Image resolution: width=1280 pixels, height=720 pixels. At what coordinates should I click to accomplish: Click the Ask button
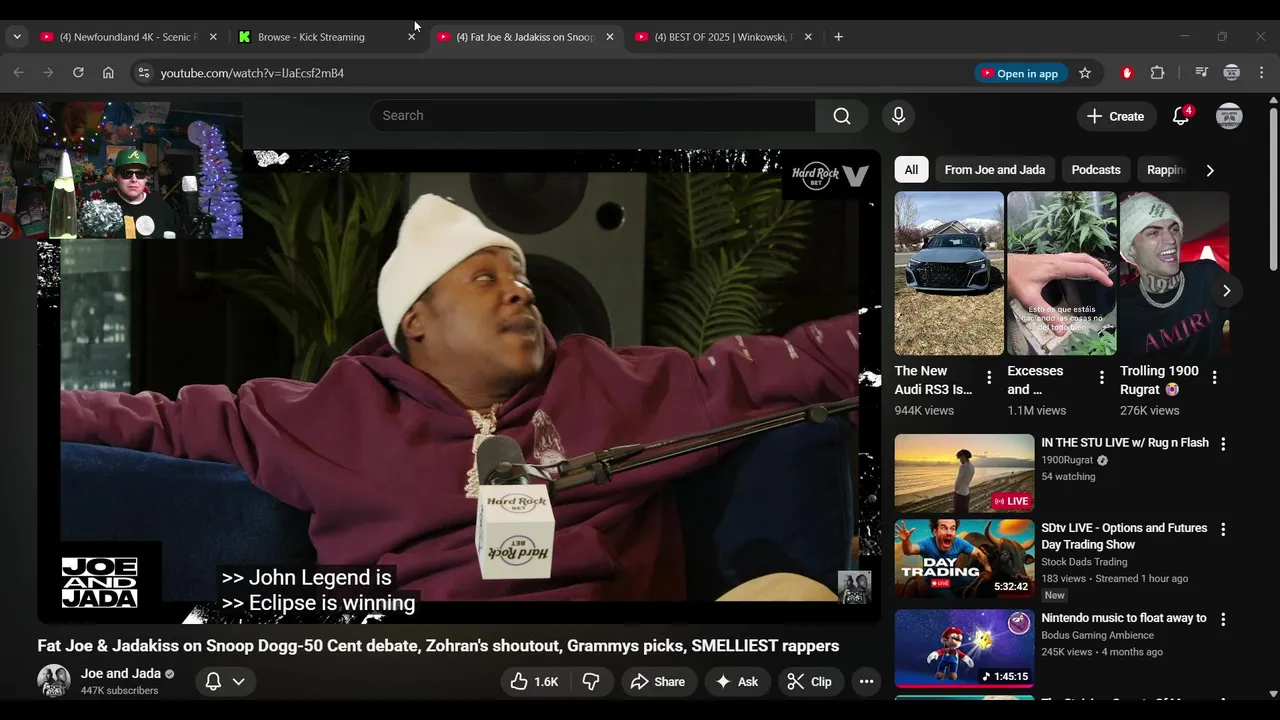pos(737,682)
